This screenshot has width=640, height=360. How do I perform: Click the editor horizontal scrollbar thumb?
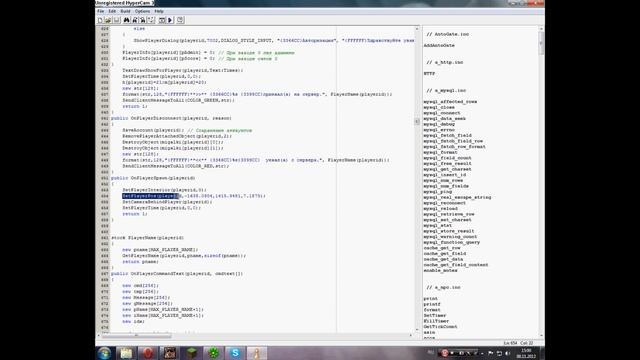tap(136, 336)
